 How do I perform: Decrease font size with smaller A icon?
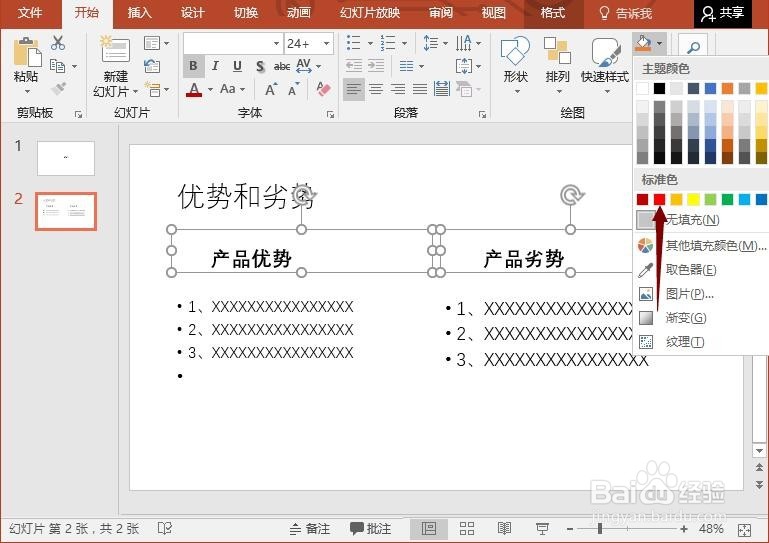(x=294, y=90)
